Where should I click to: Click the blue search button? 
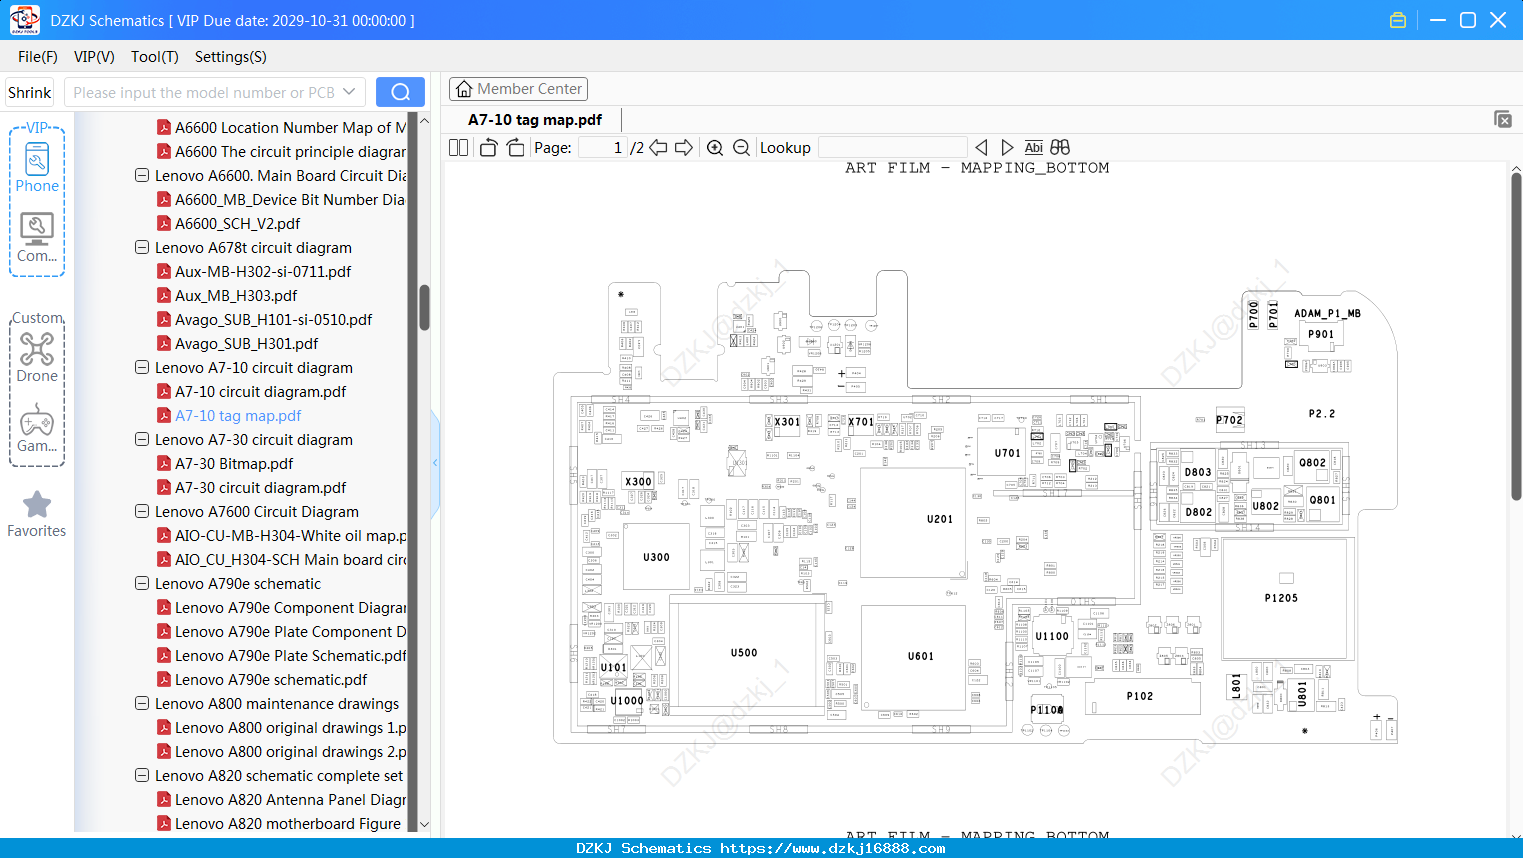click(400, 92)
